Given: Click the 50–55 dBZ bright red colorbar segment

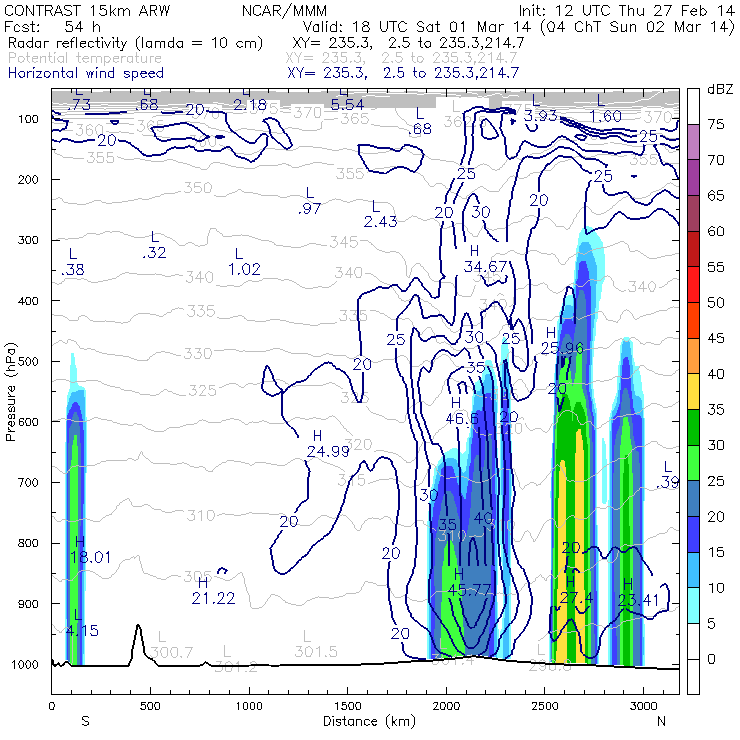Looking at the screenshot, I should [693, 285].
